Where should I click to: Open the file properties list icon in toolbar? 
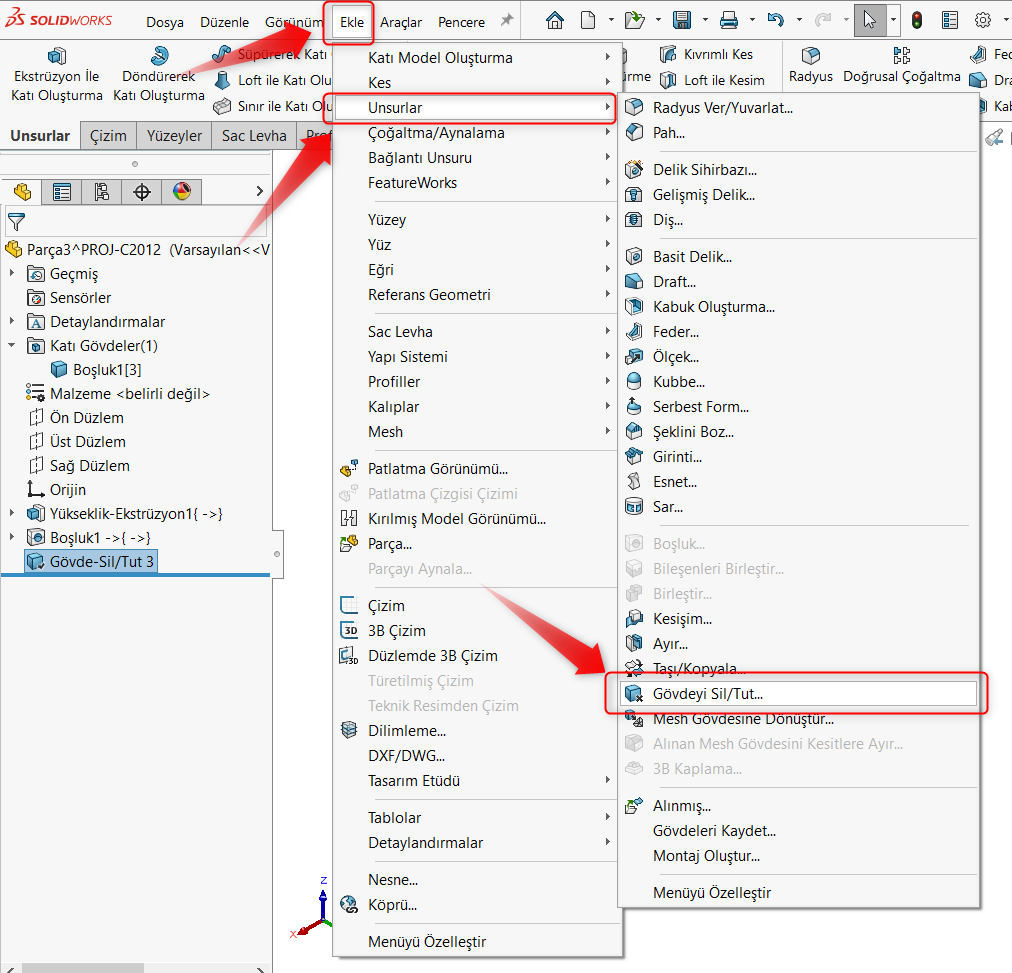(x=950, y=21)
